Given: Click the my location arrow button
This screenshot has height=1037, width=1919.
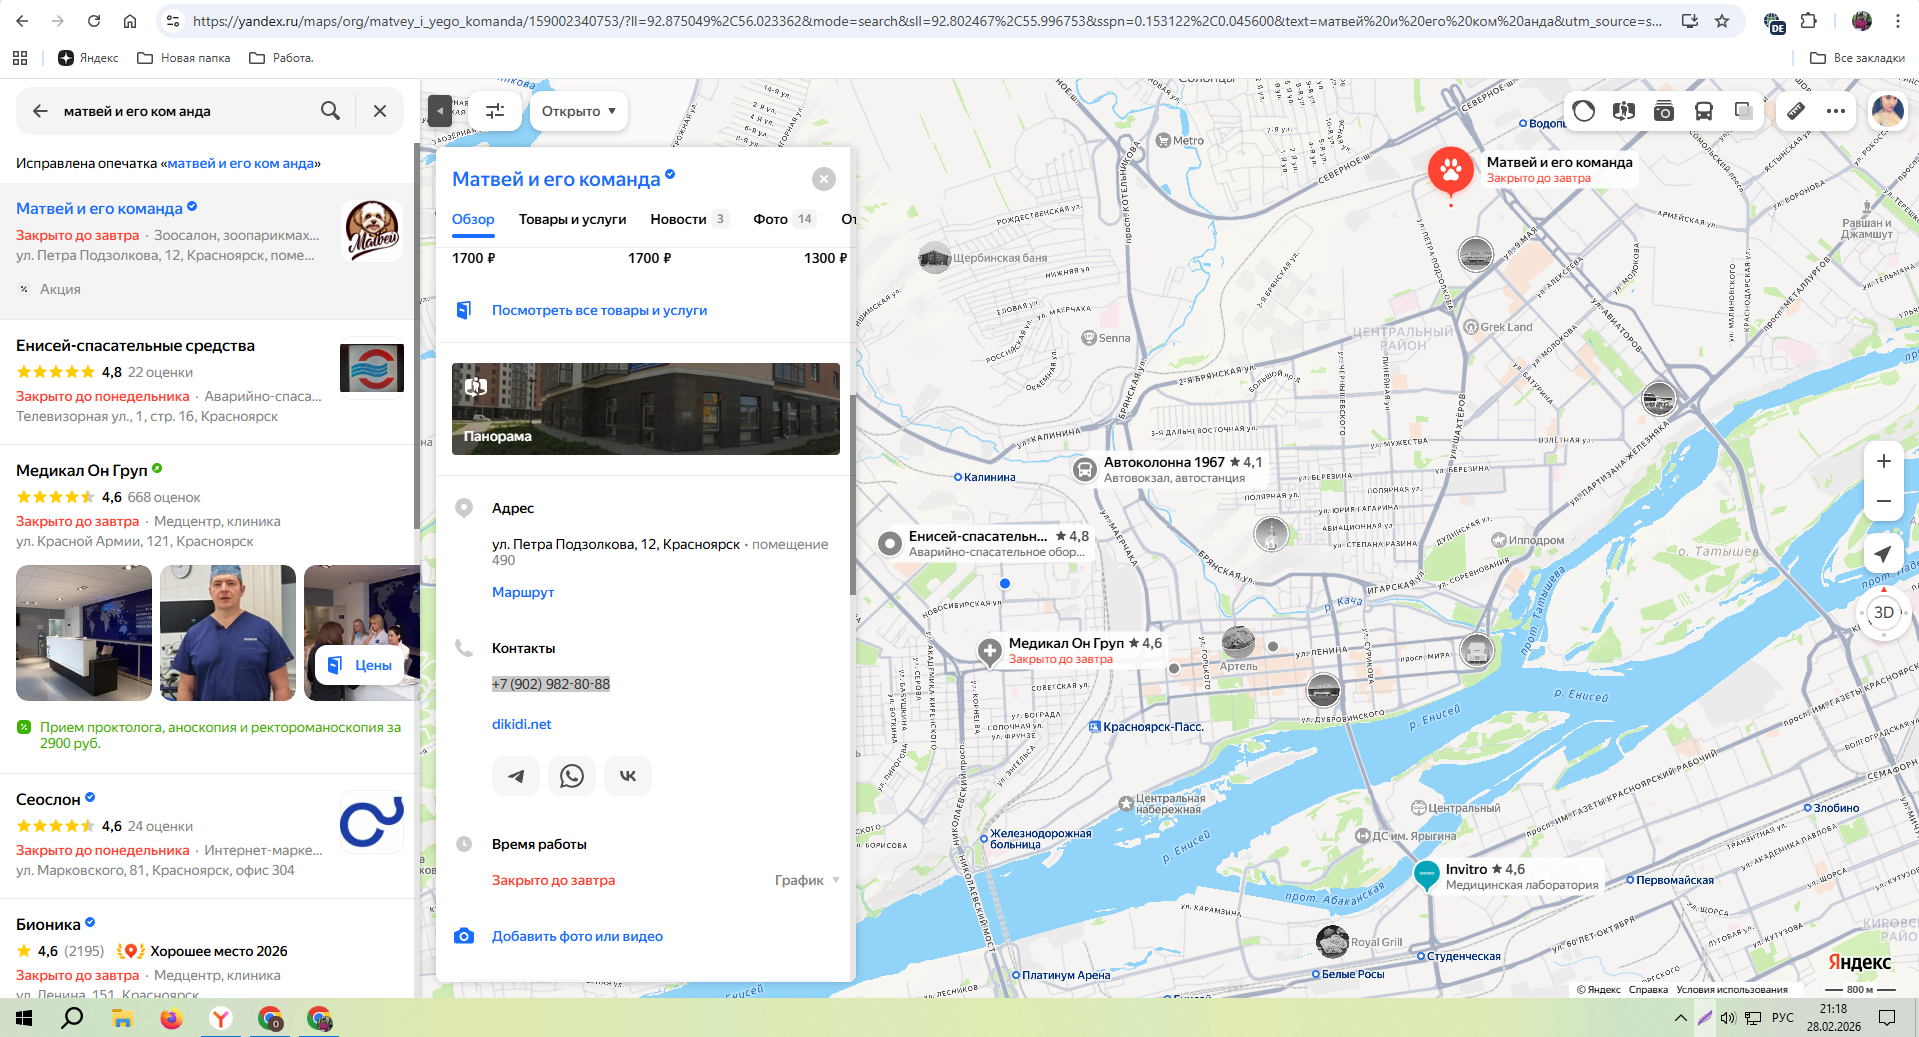Looking at the screenshot, I should (x=1883, y=554).
